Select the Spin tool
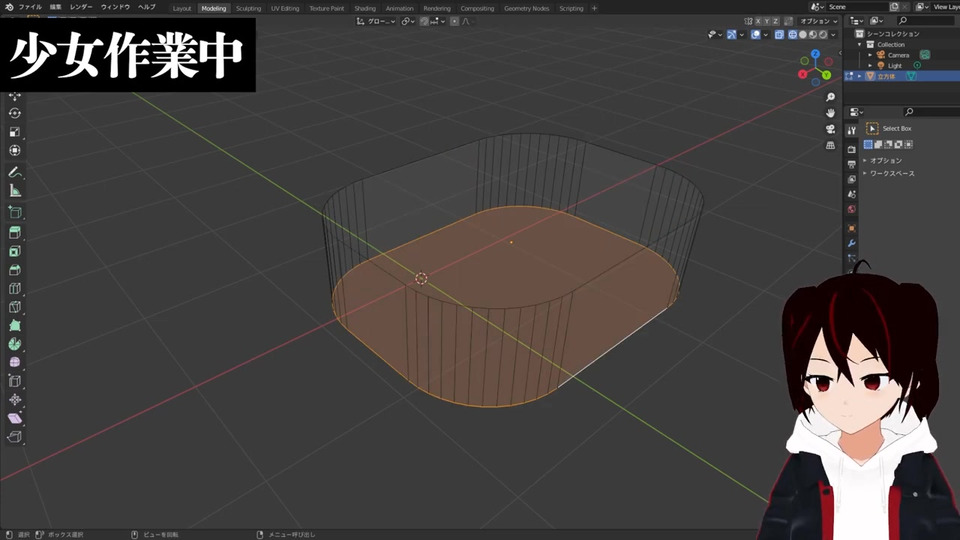Screen dimensions: 960x540 (15, 344)
